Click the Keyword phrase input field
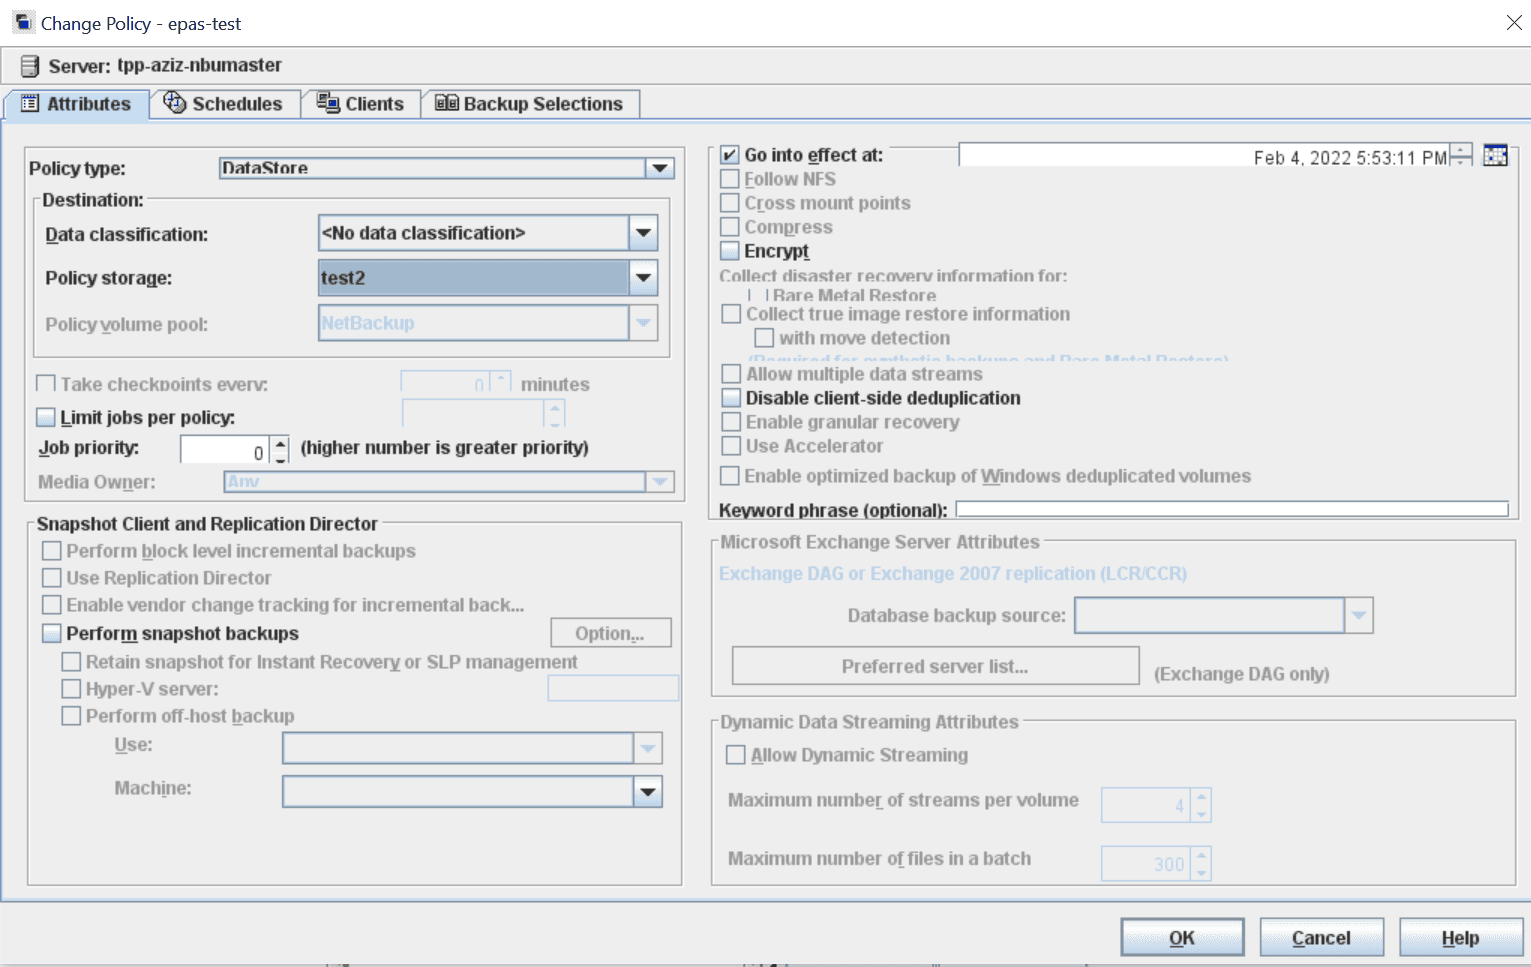Screen dimensions: 1531x967 coord(1230,509)
